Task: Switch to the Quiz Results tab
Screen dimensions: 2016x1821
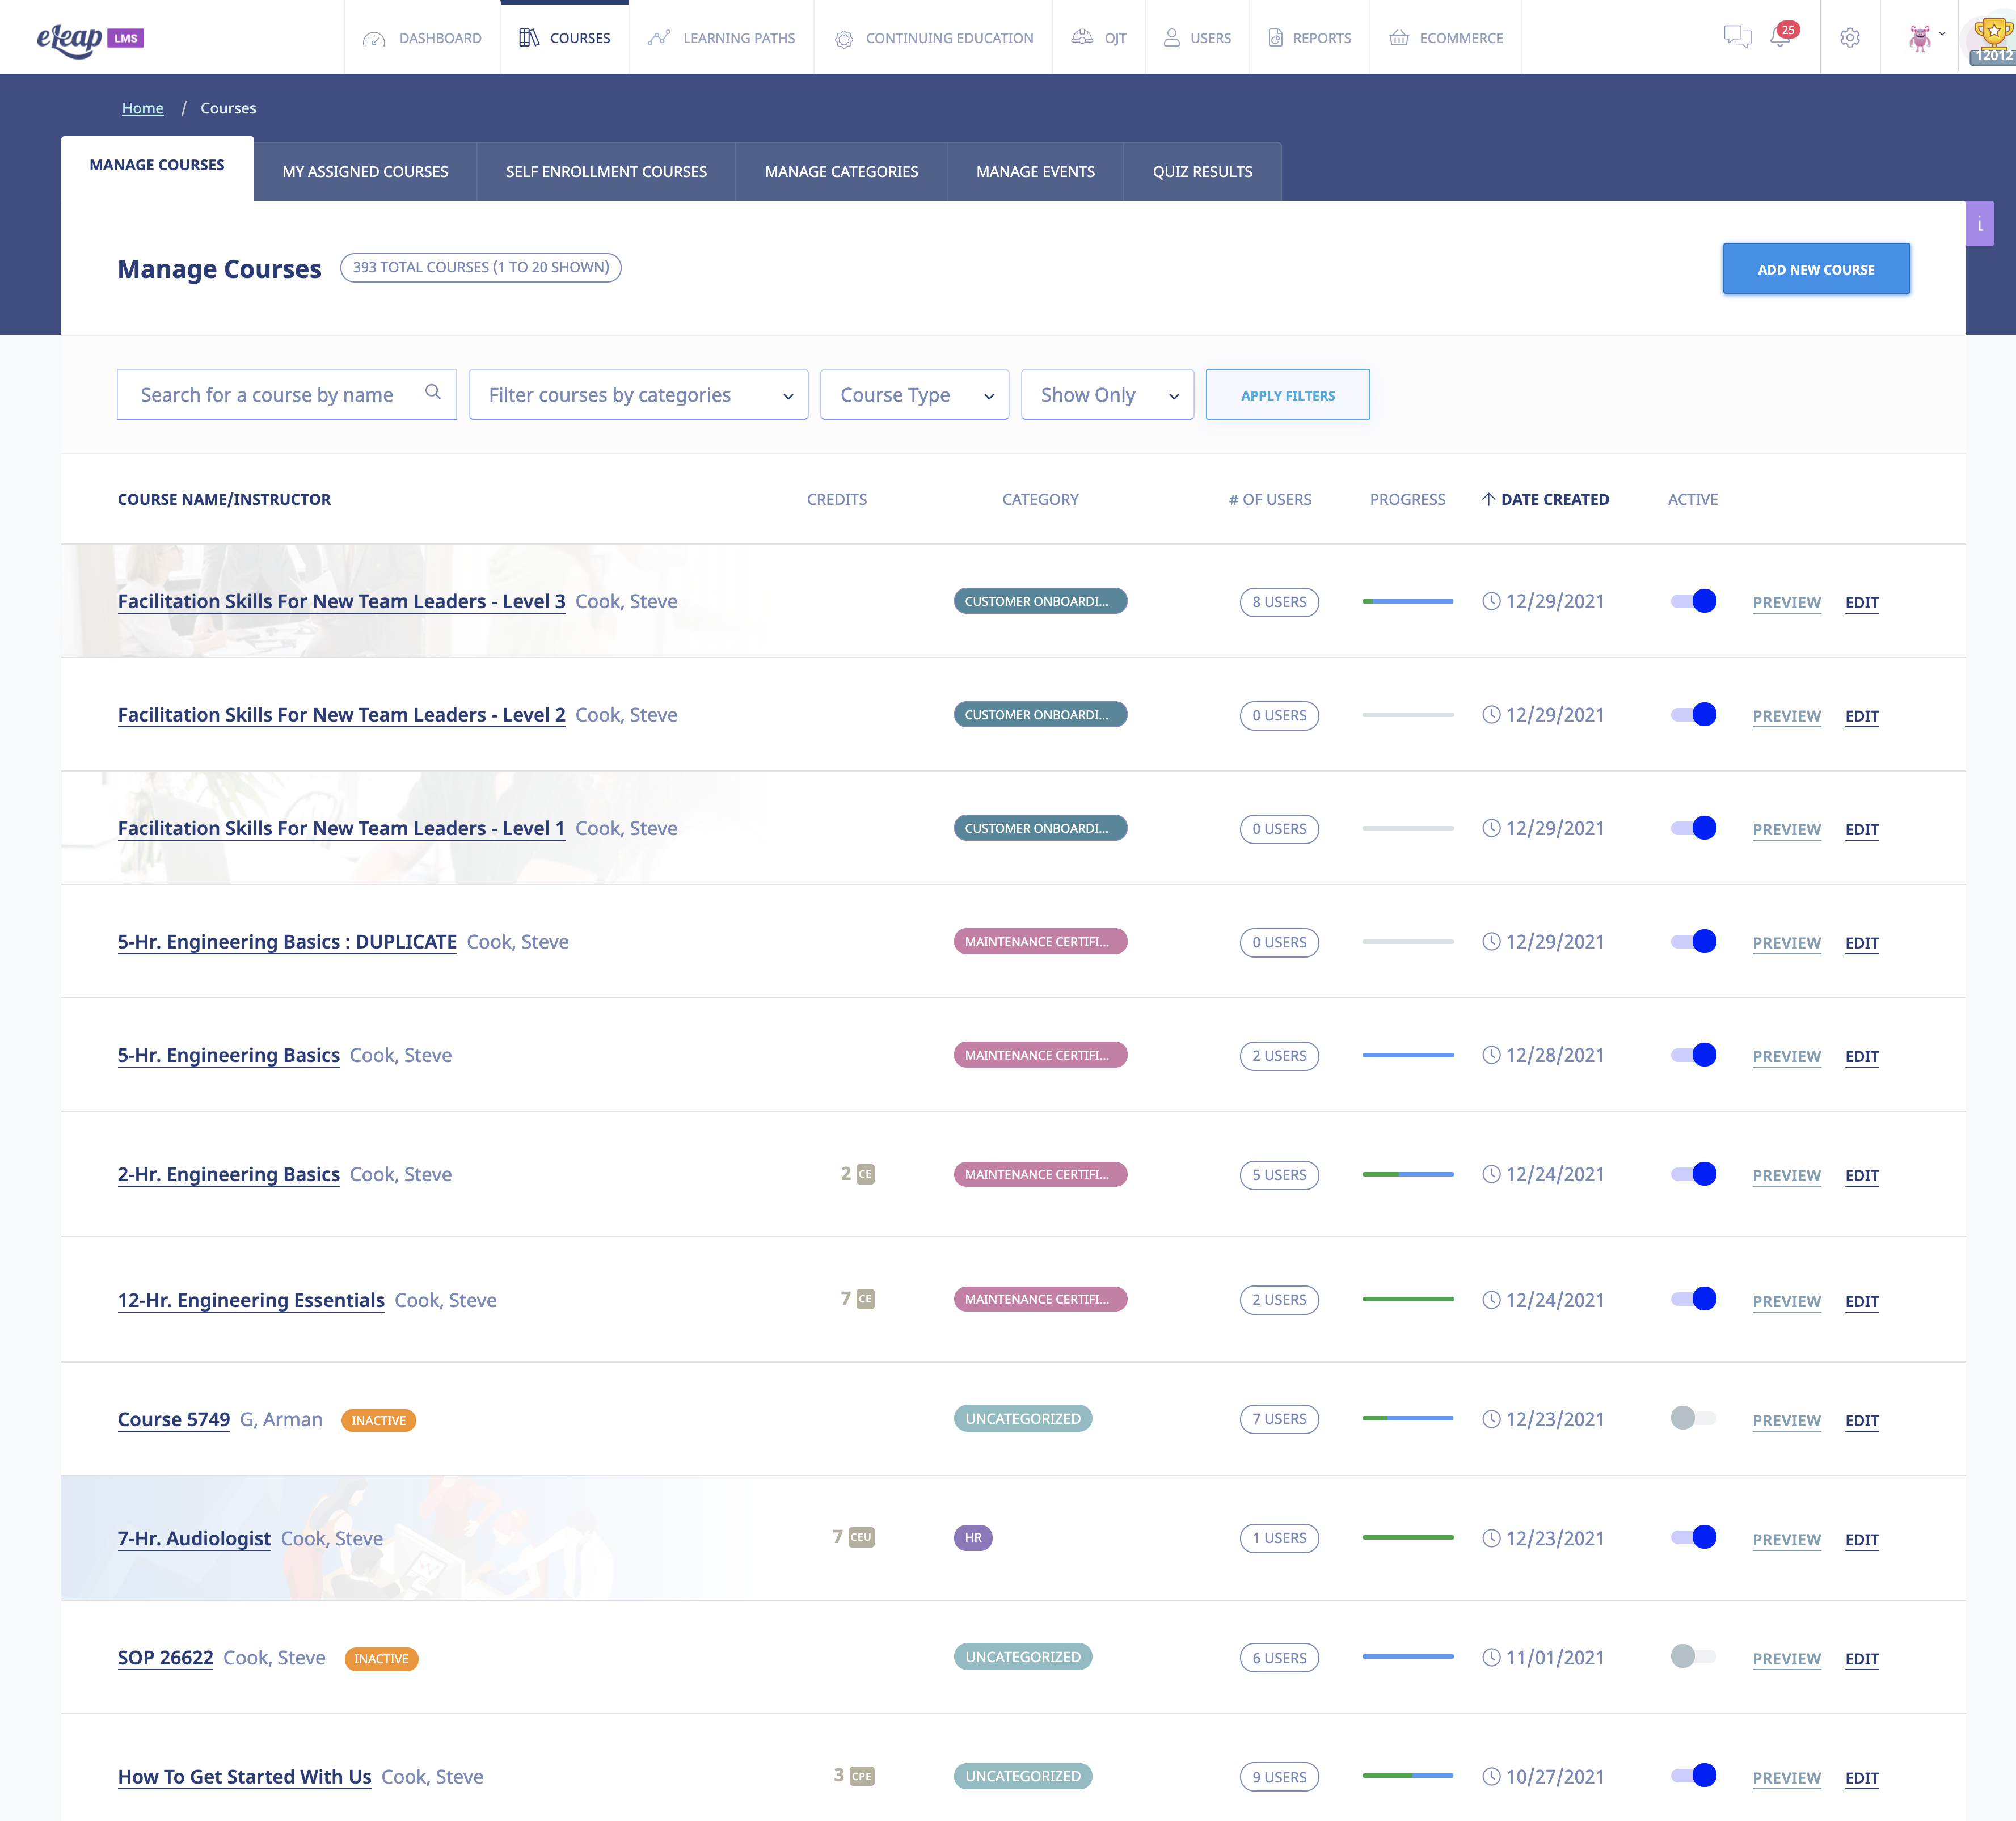Action: tap(1202, 171)
